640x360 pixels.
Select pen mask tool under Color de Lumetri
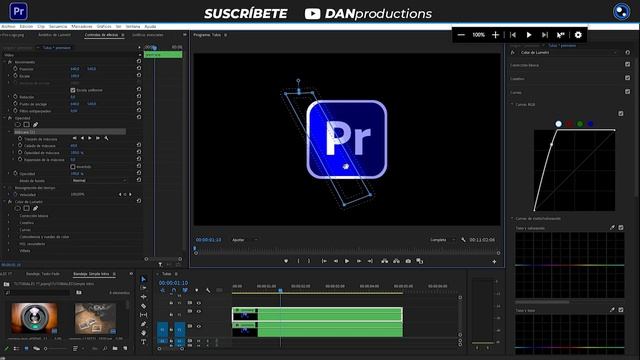click(x=36, y=209)
